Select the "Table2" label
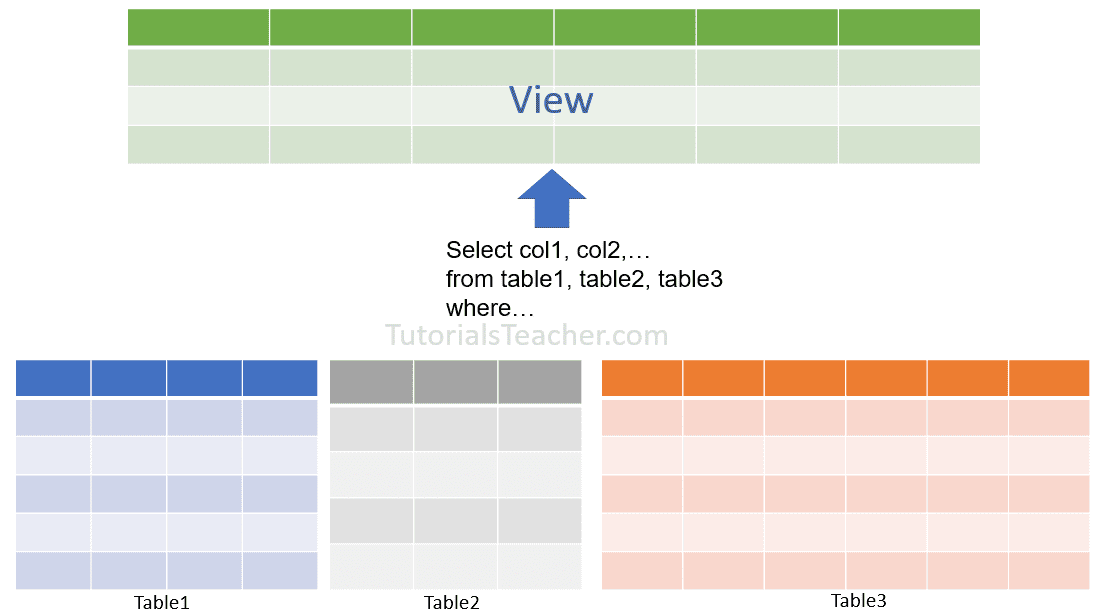Screen dimensions: 1096x616 click(452, 602)
